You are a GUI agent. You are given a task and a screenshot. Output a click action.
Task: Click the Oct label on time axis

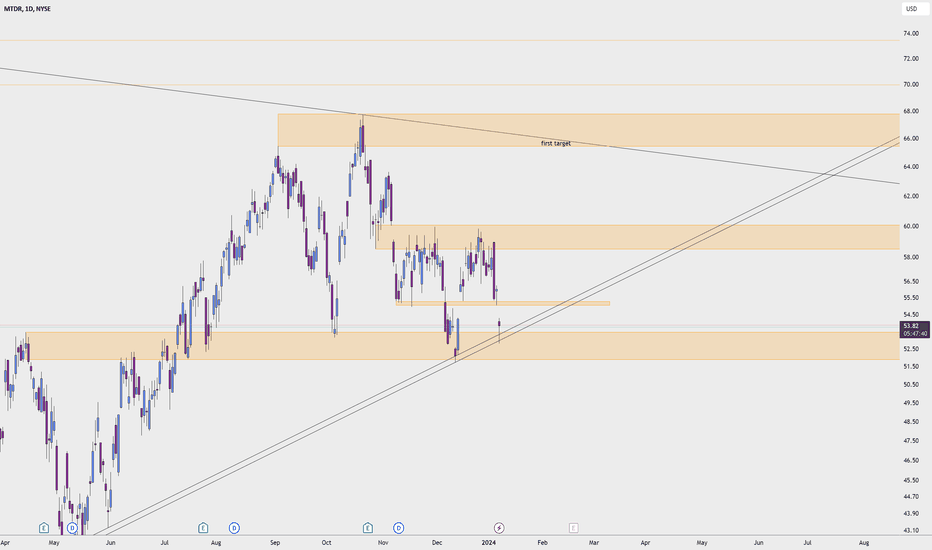pyautogui.click(x=326, y=543)
